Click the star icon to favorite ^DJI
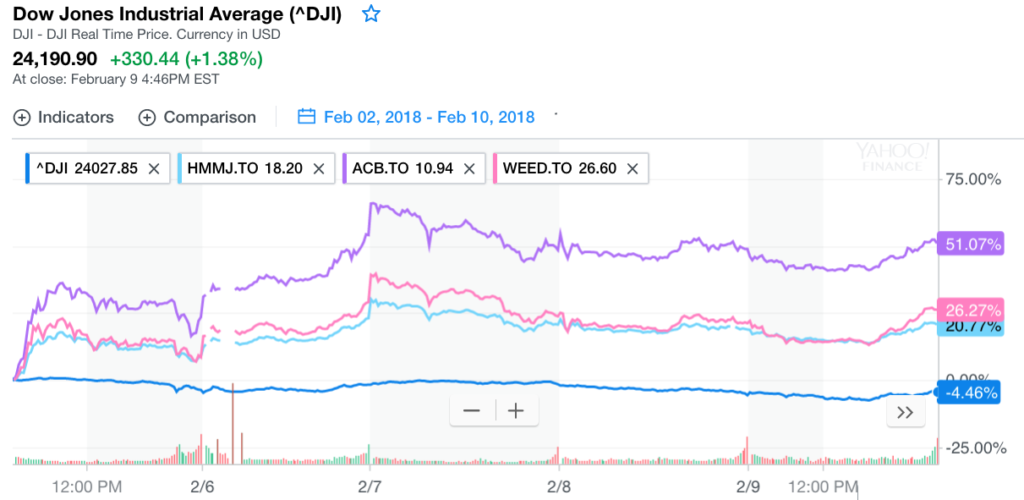 (371, 14)
